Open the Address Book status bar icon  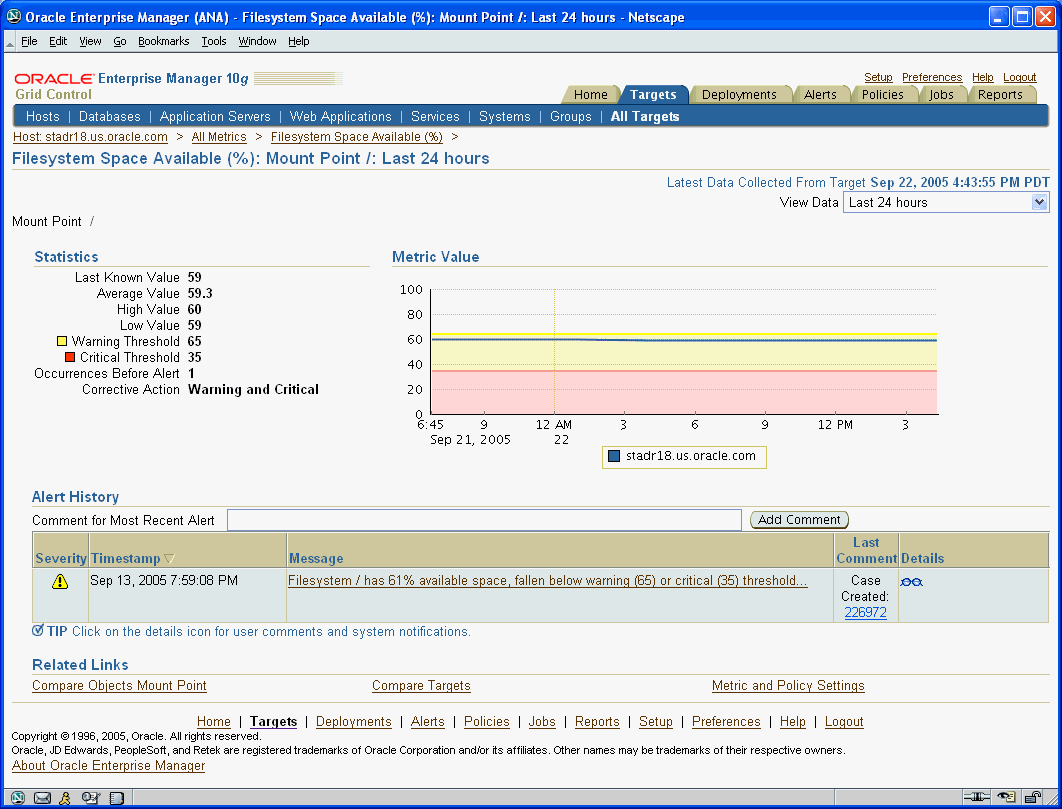[x=115, y=797]
